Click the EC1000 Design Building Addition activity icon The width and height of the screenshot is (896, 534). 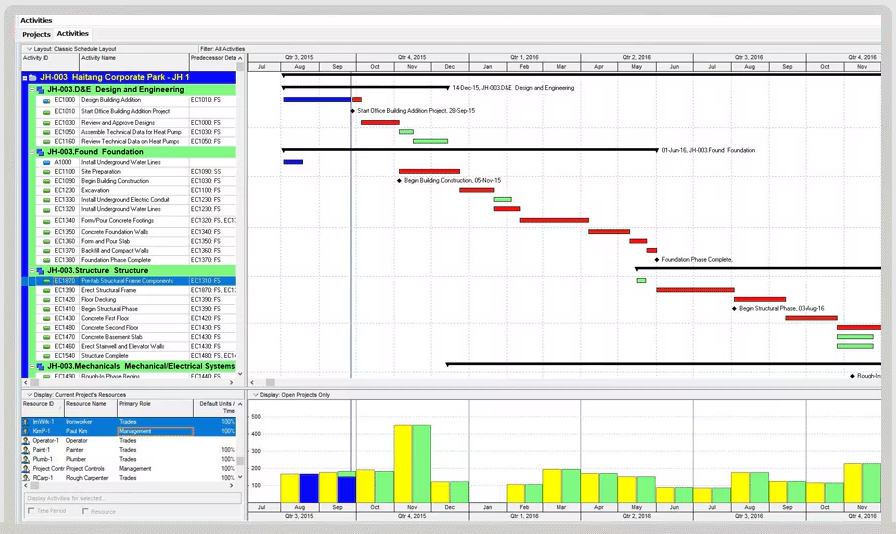(47, 100)
